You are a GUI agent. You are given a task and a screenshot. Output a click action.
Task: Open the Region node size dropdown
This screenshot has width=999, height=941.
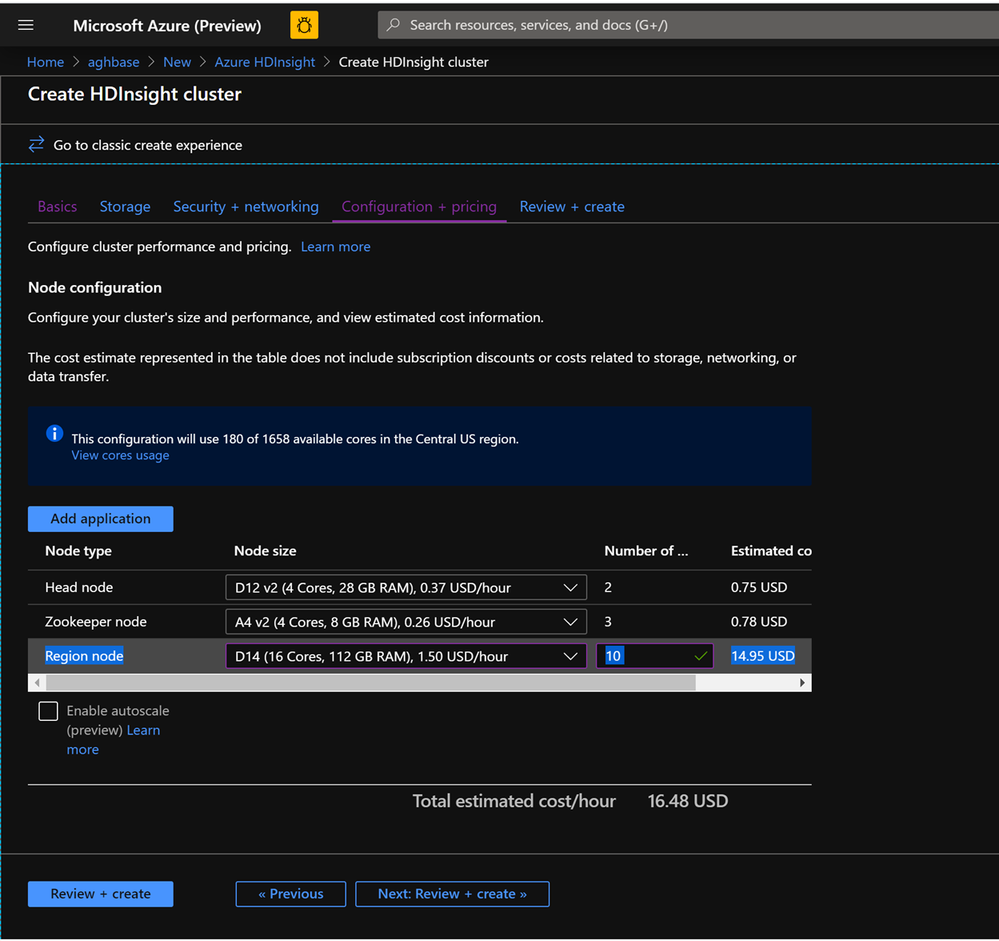pyautogui.click(x=406, y=656)
